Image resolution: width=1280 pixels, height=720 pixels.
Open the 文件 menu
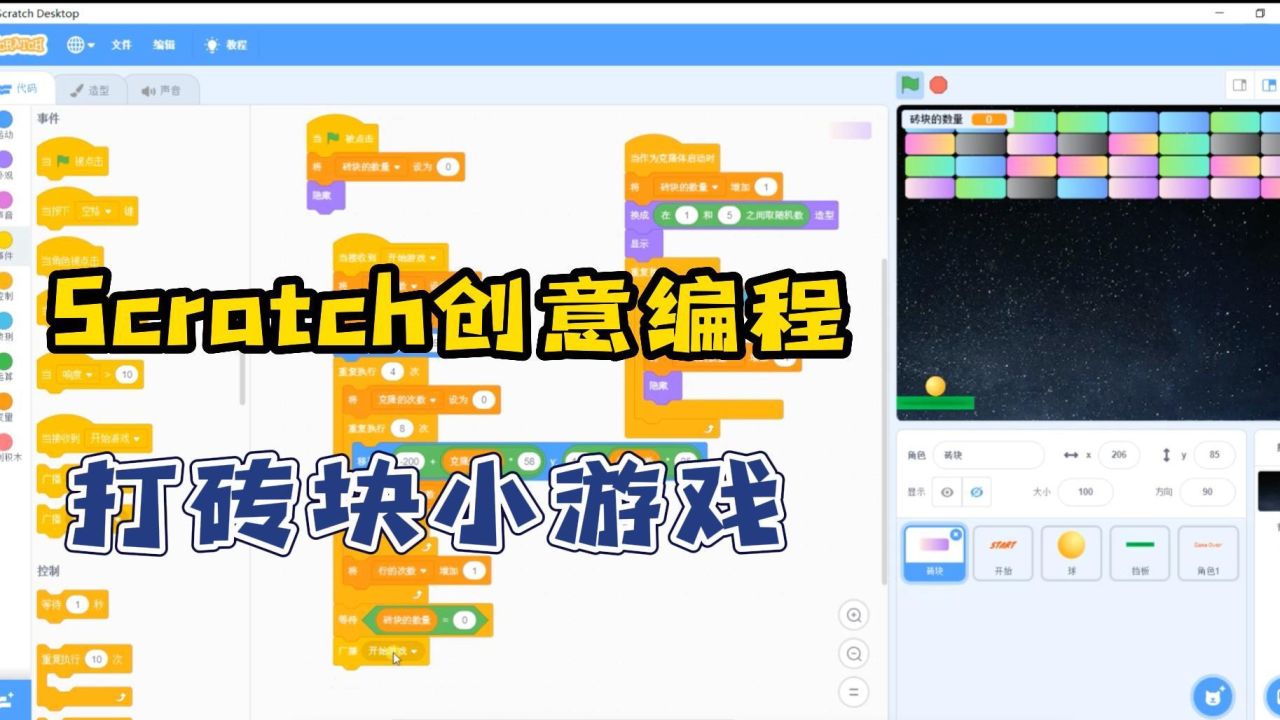[121, 45]
